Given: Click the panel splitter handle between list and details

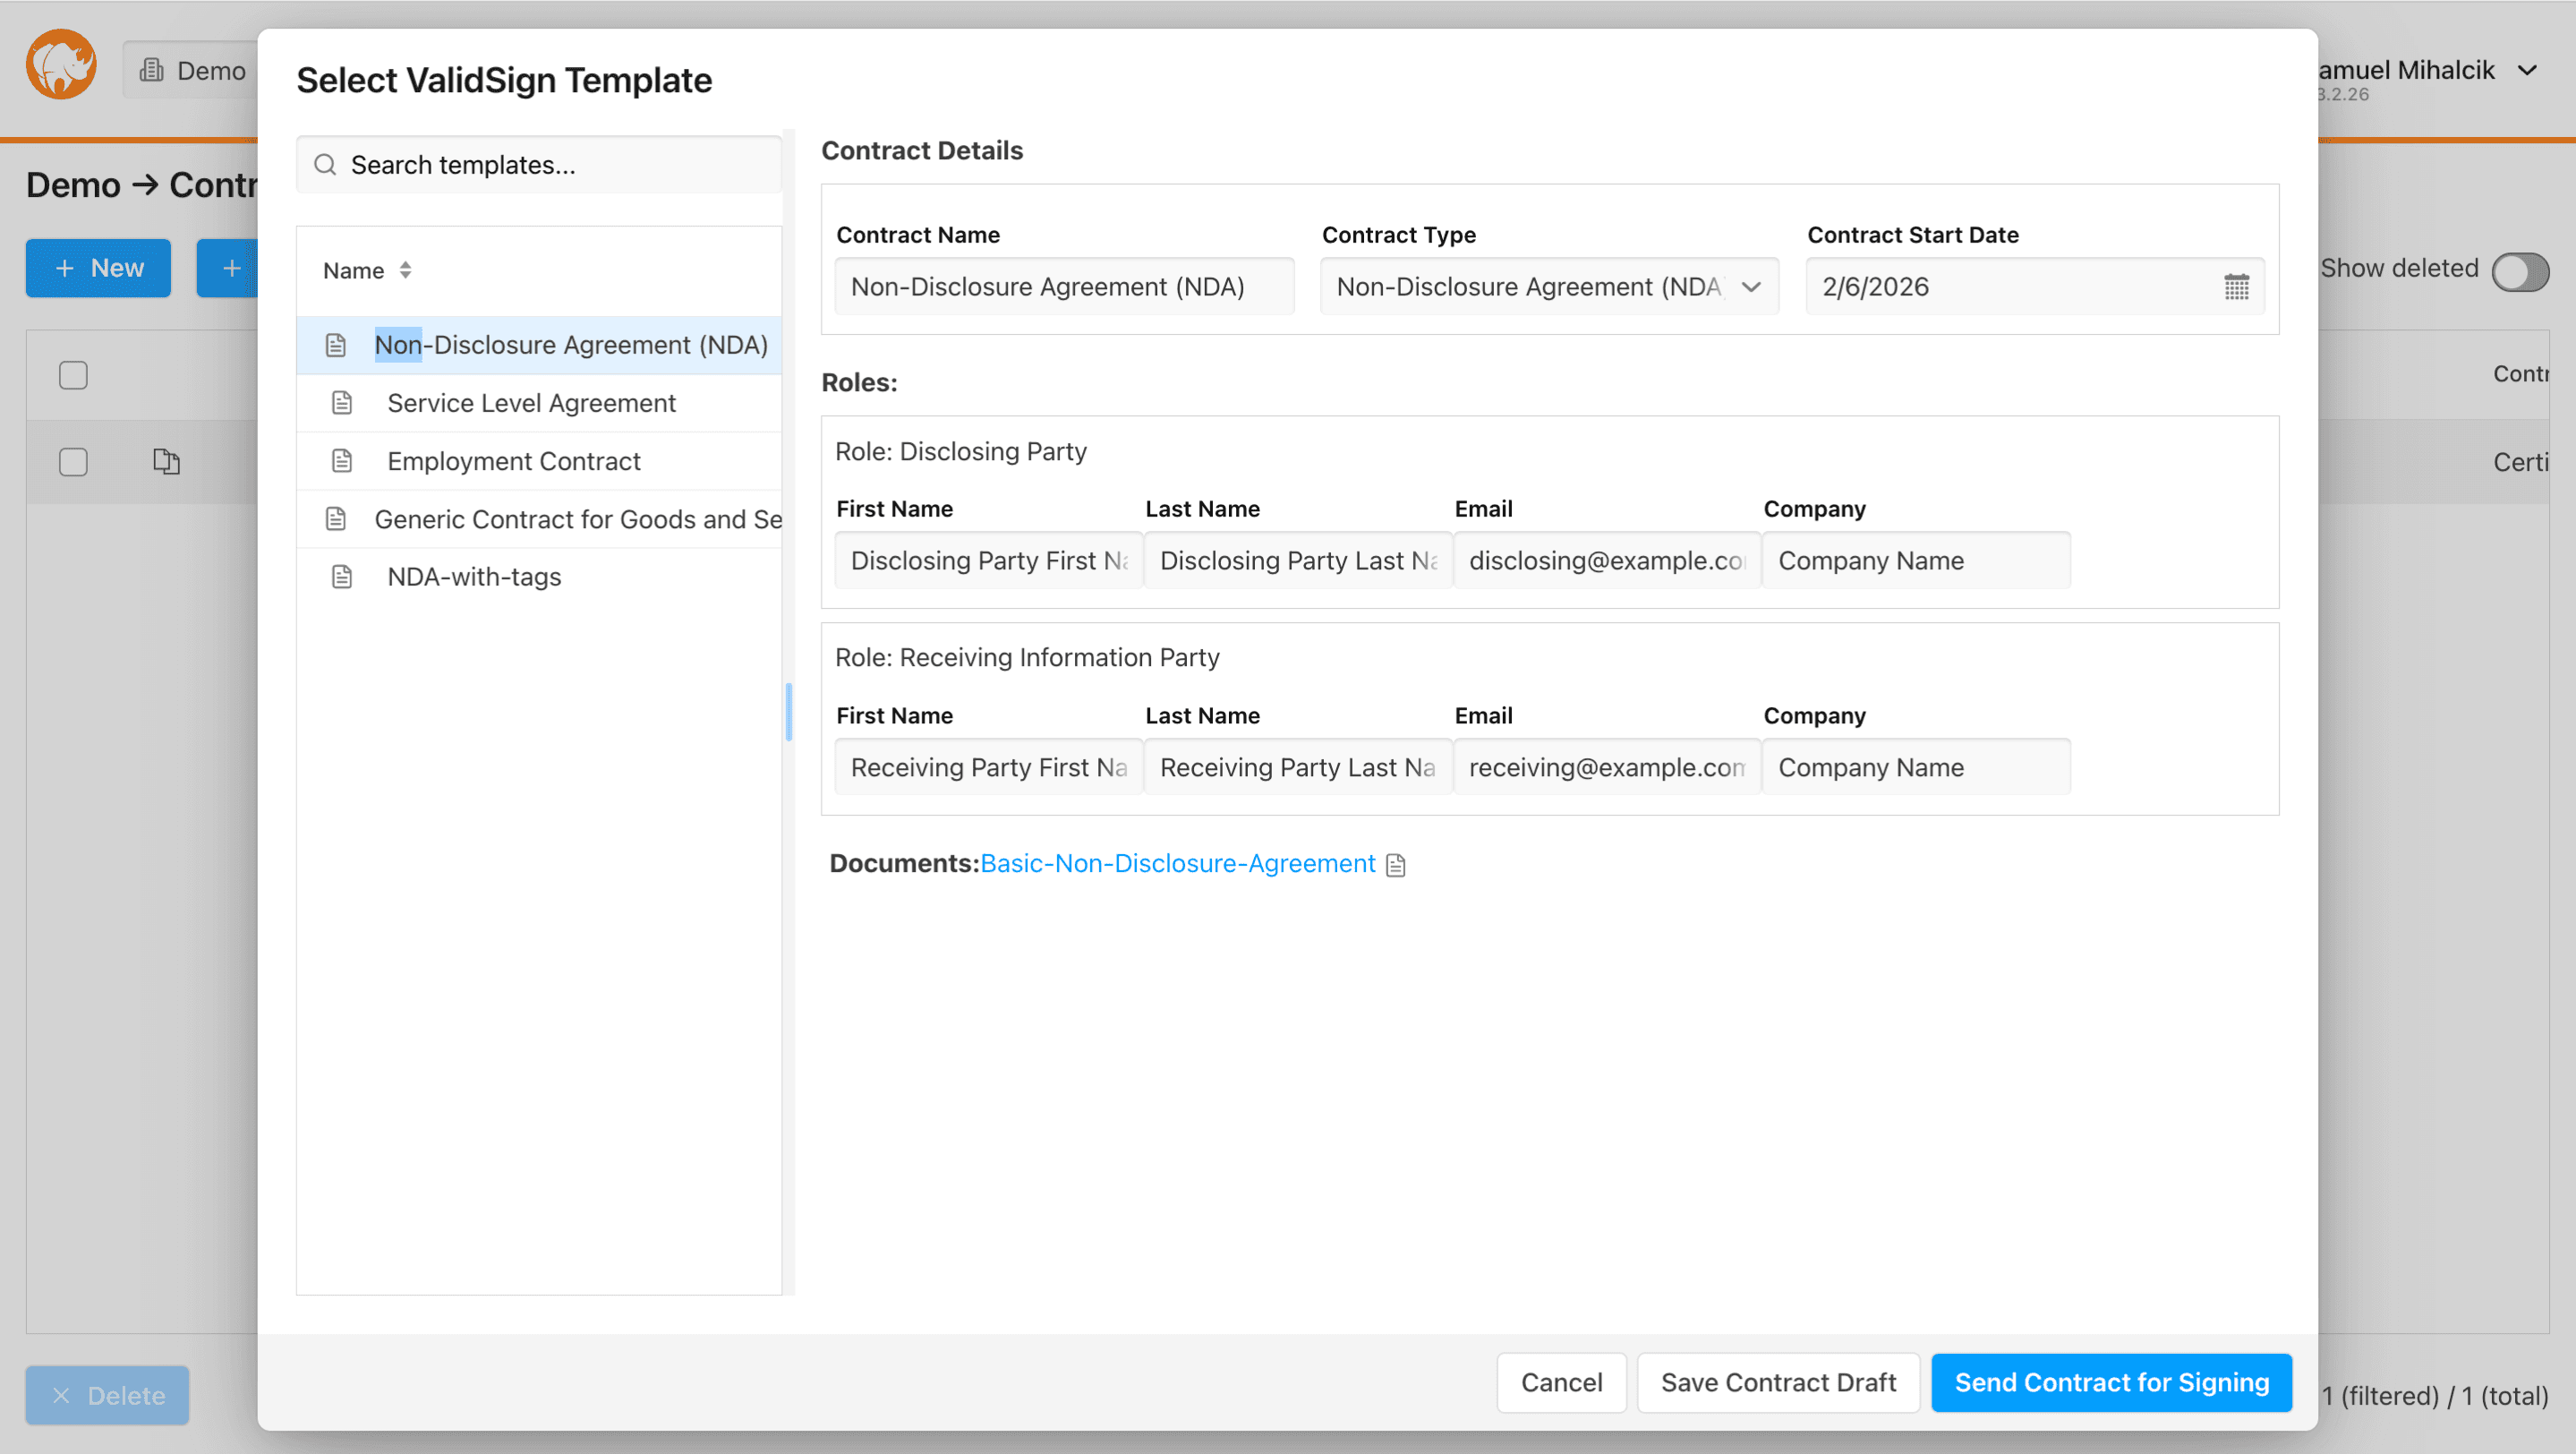Looking at the screenshot, I should tap(789, 712).
